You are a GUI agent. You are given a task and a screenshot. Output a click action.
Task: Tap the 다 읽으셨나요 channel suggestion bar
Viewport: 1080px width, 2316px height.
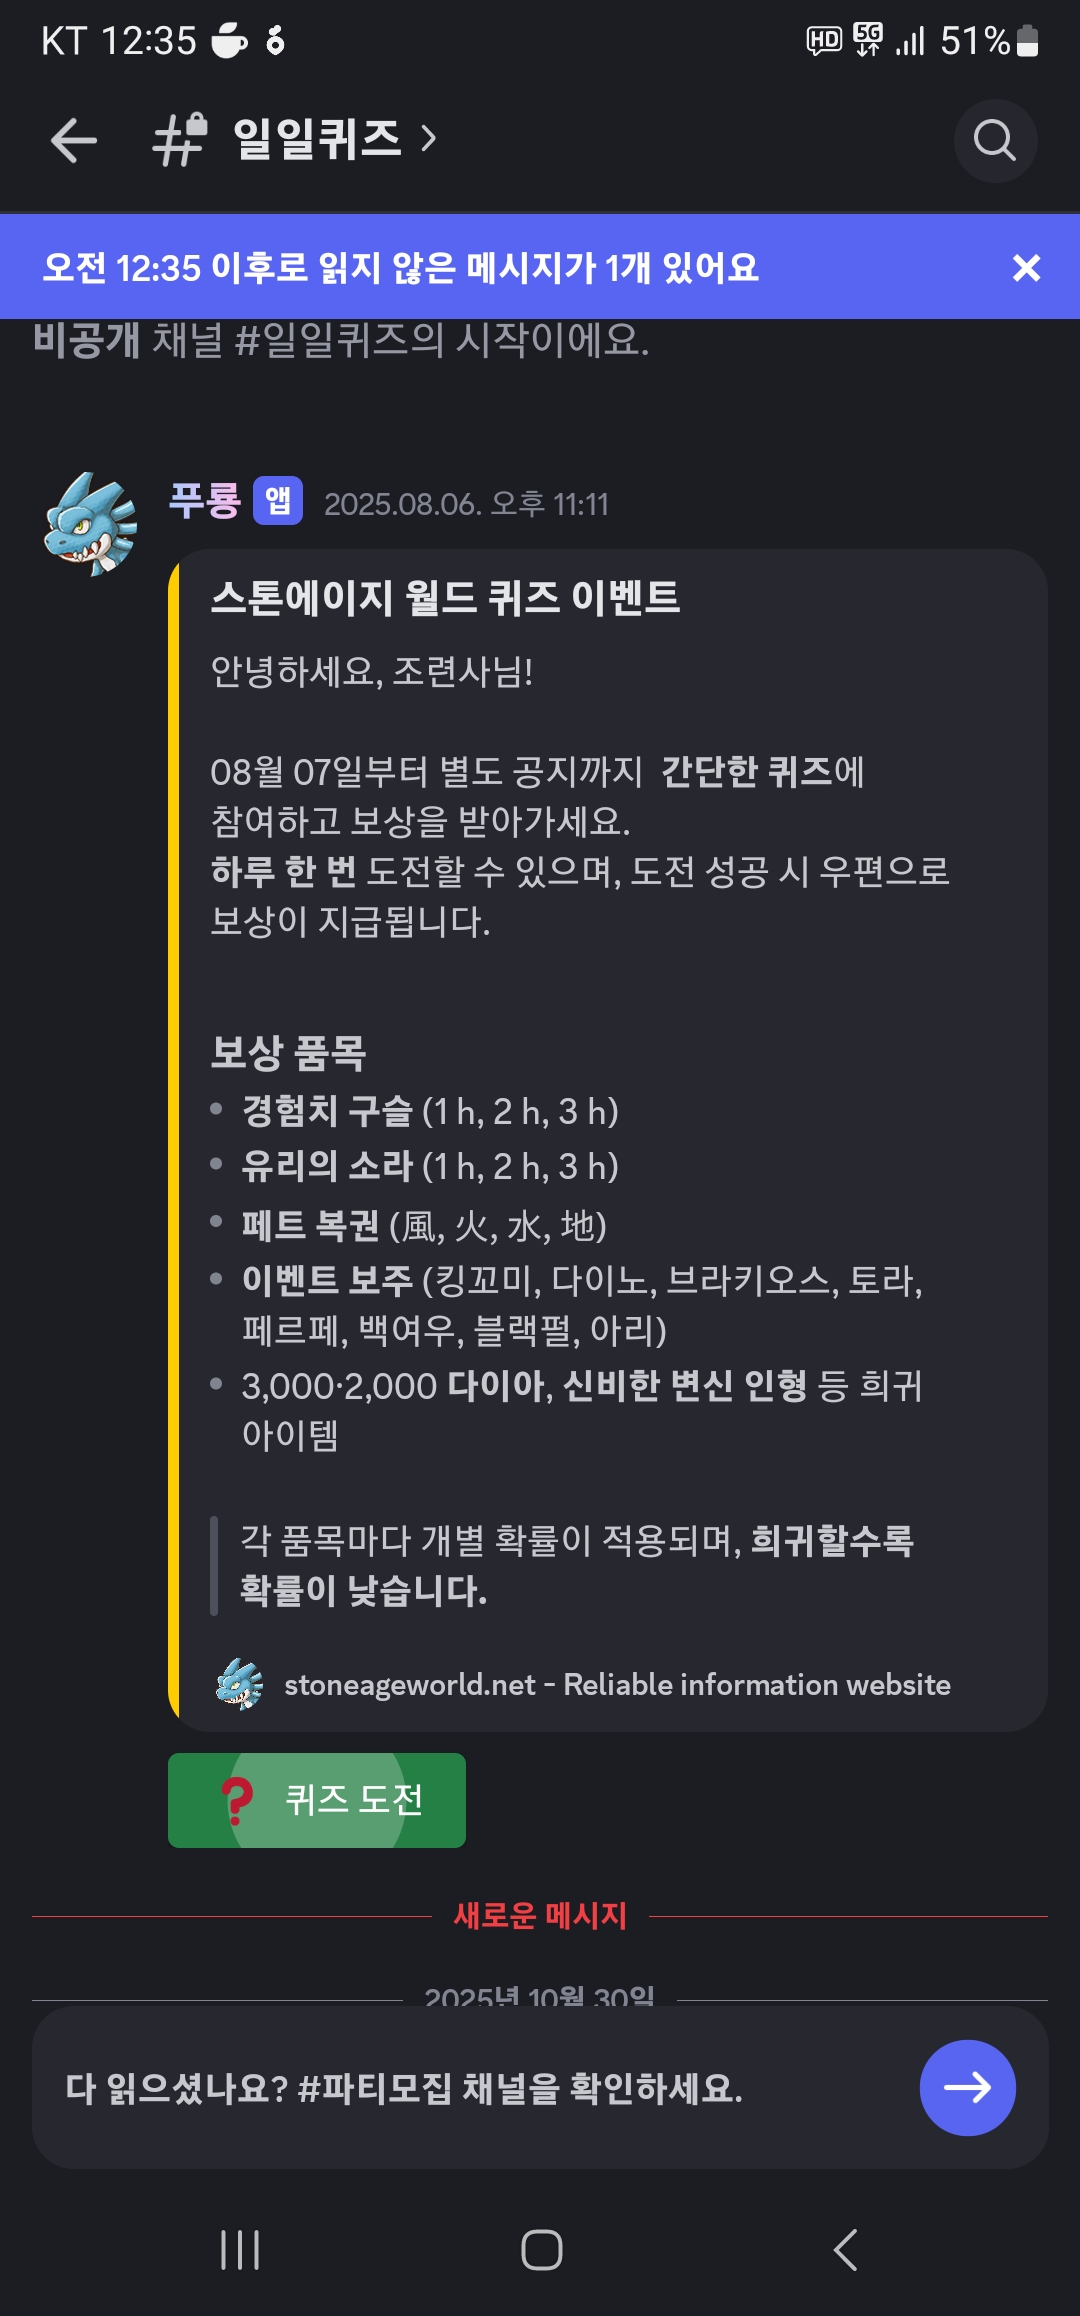(x=404, y=2088)
